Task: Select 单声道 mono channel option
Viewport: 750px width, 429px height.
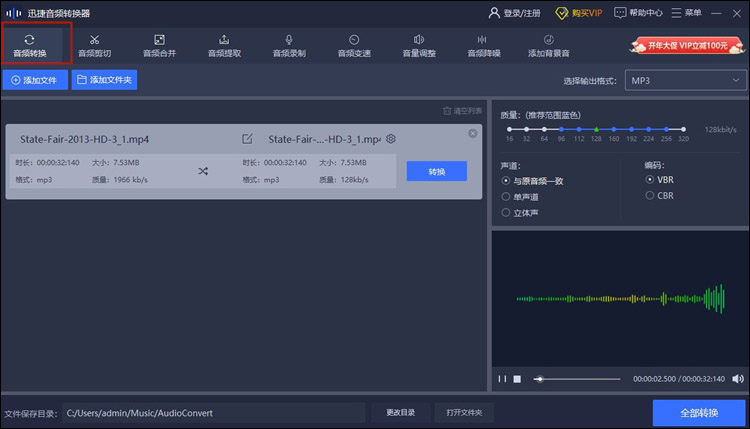Action: coord(520,197)
